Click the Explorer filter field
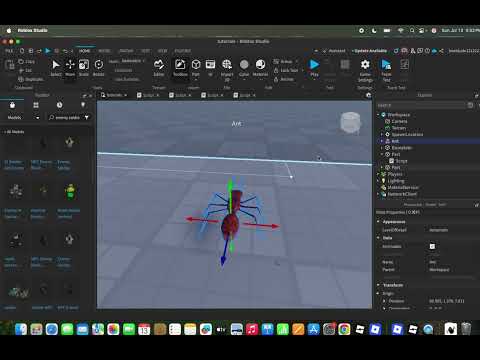Screen dimensions: 480x360 pos(421,105)
